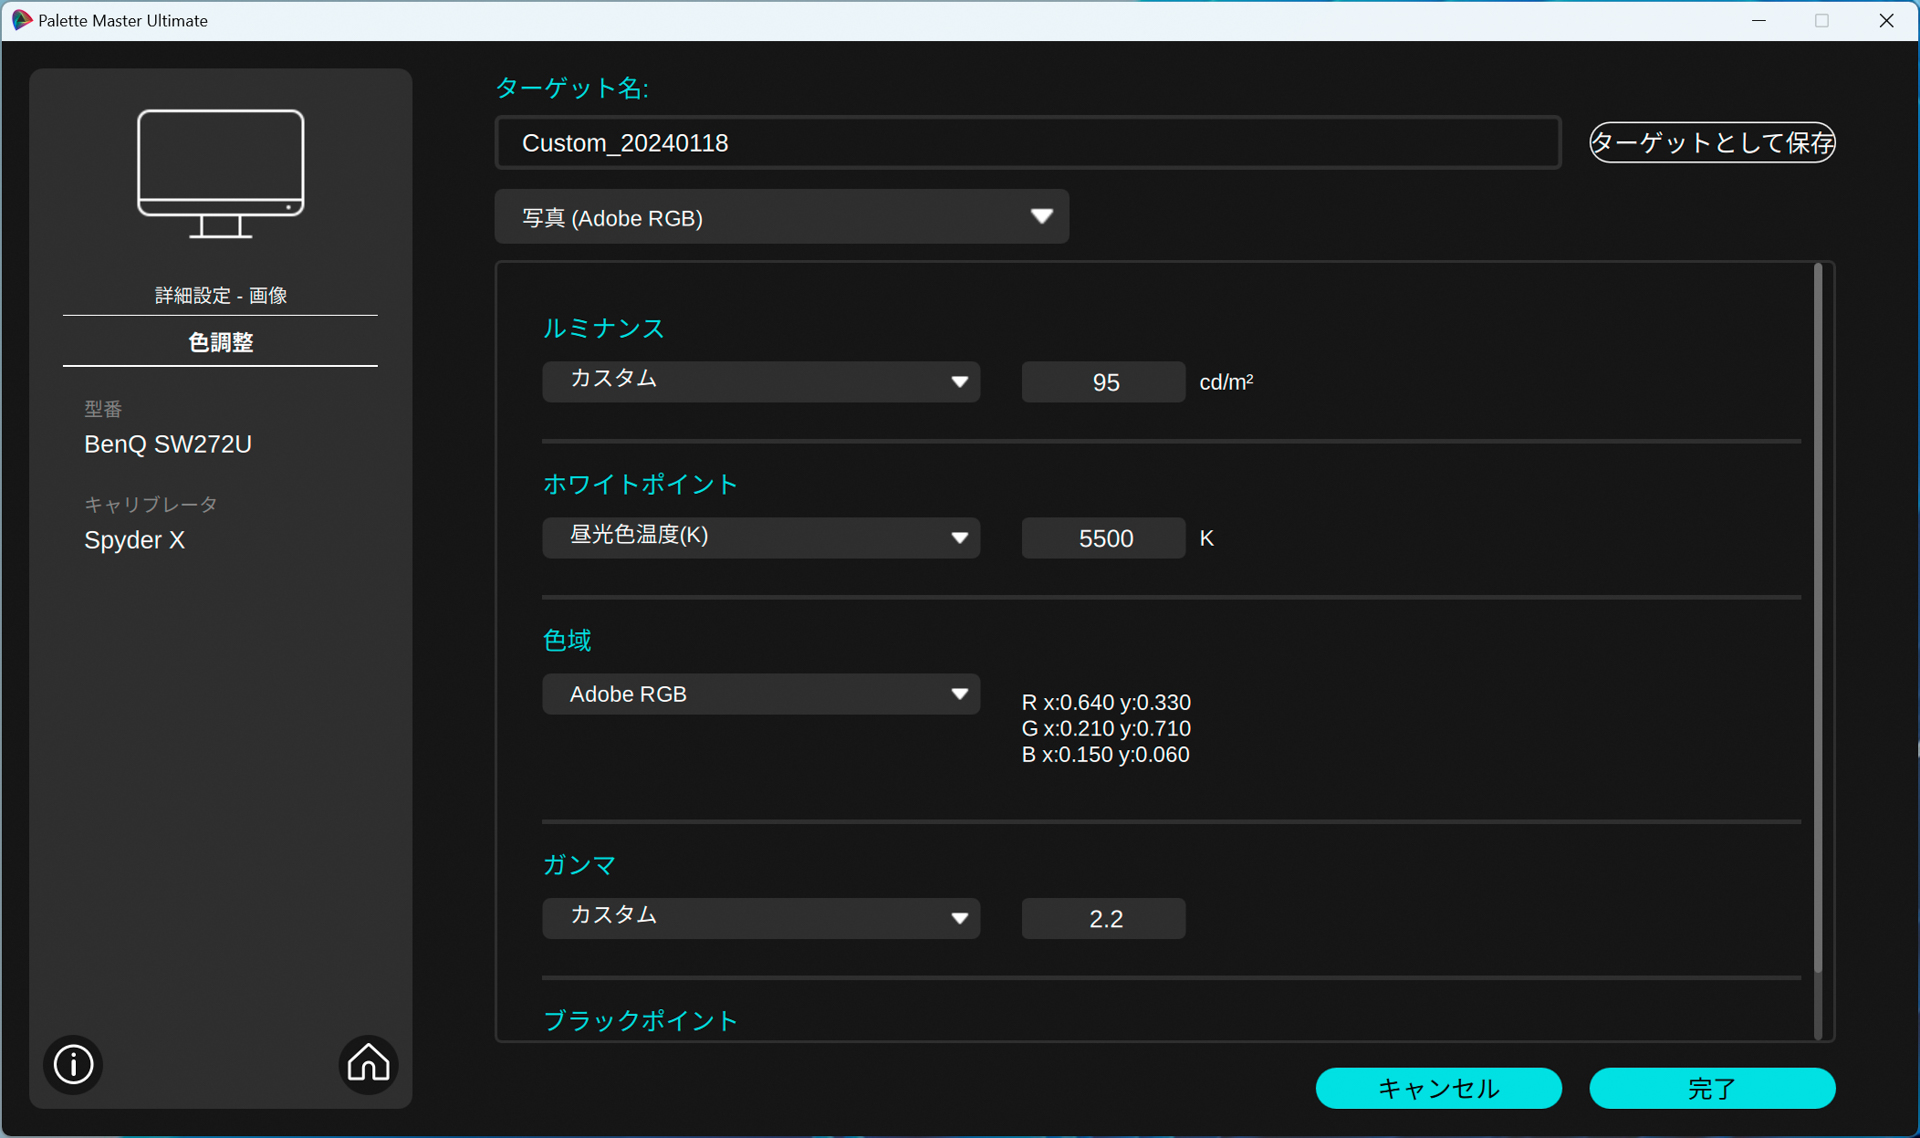Click the gamma value field showing 2.2
The height and width of the screenshot is (1138, 1920).
tap(1103, 918)
